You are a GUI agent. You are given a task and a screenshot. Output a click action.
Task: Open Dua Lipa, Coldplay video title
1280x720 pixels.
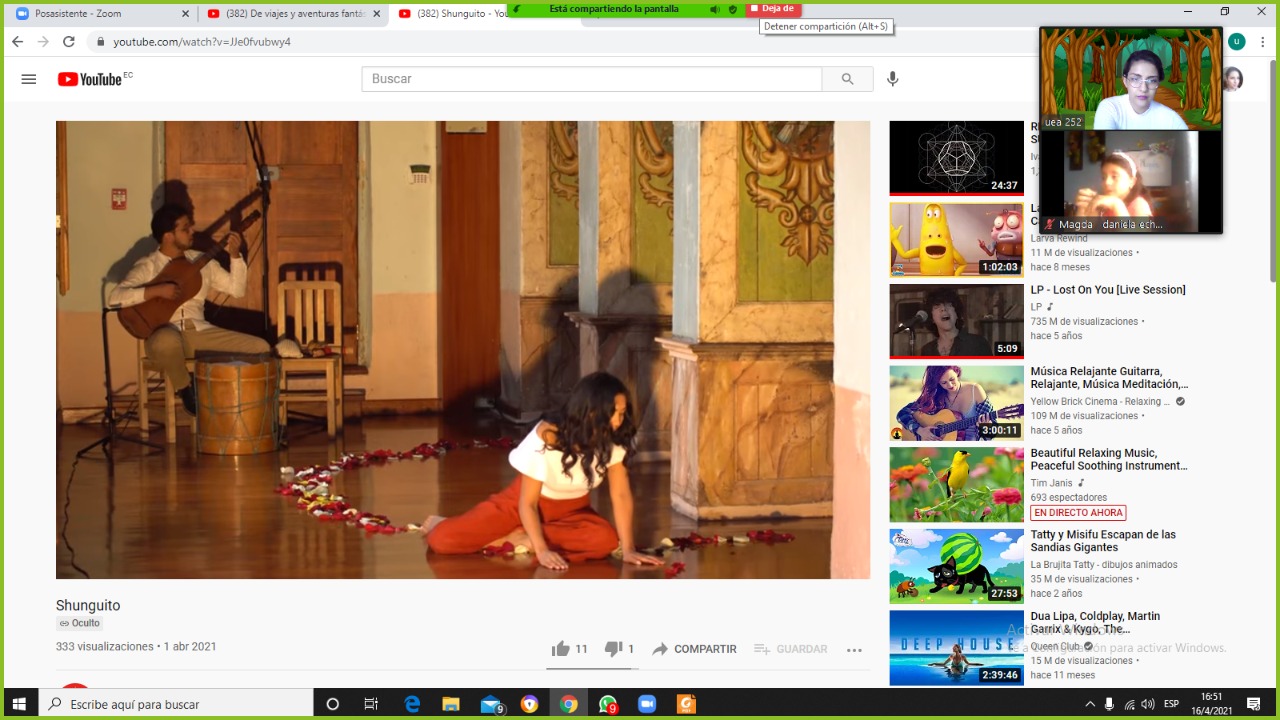click(1096, 623)
